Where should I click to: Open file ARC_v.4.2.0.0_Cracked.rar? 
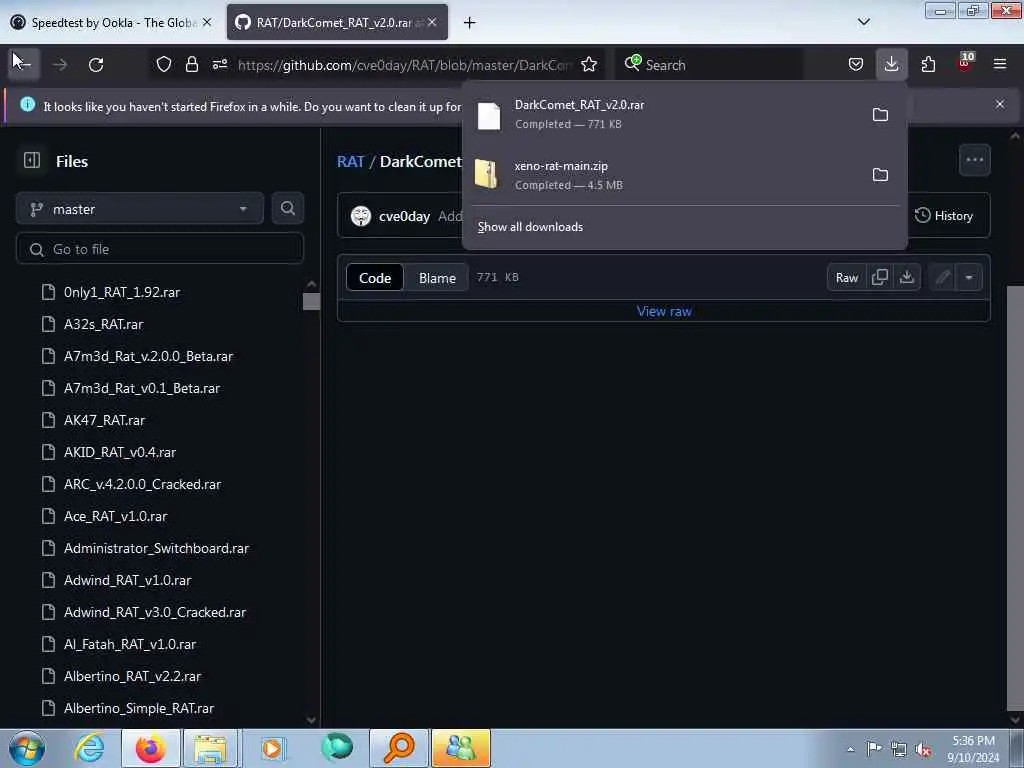tap(142, 485)
